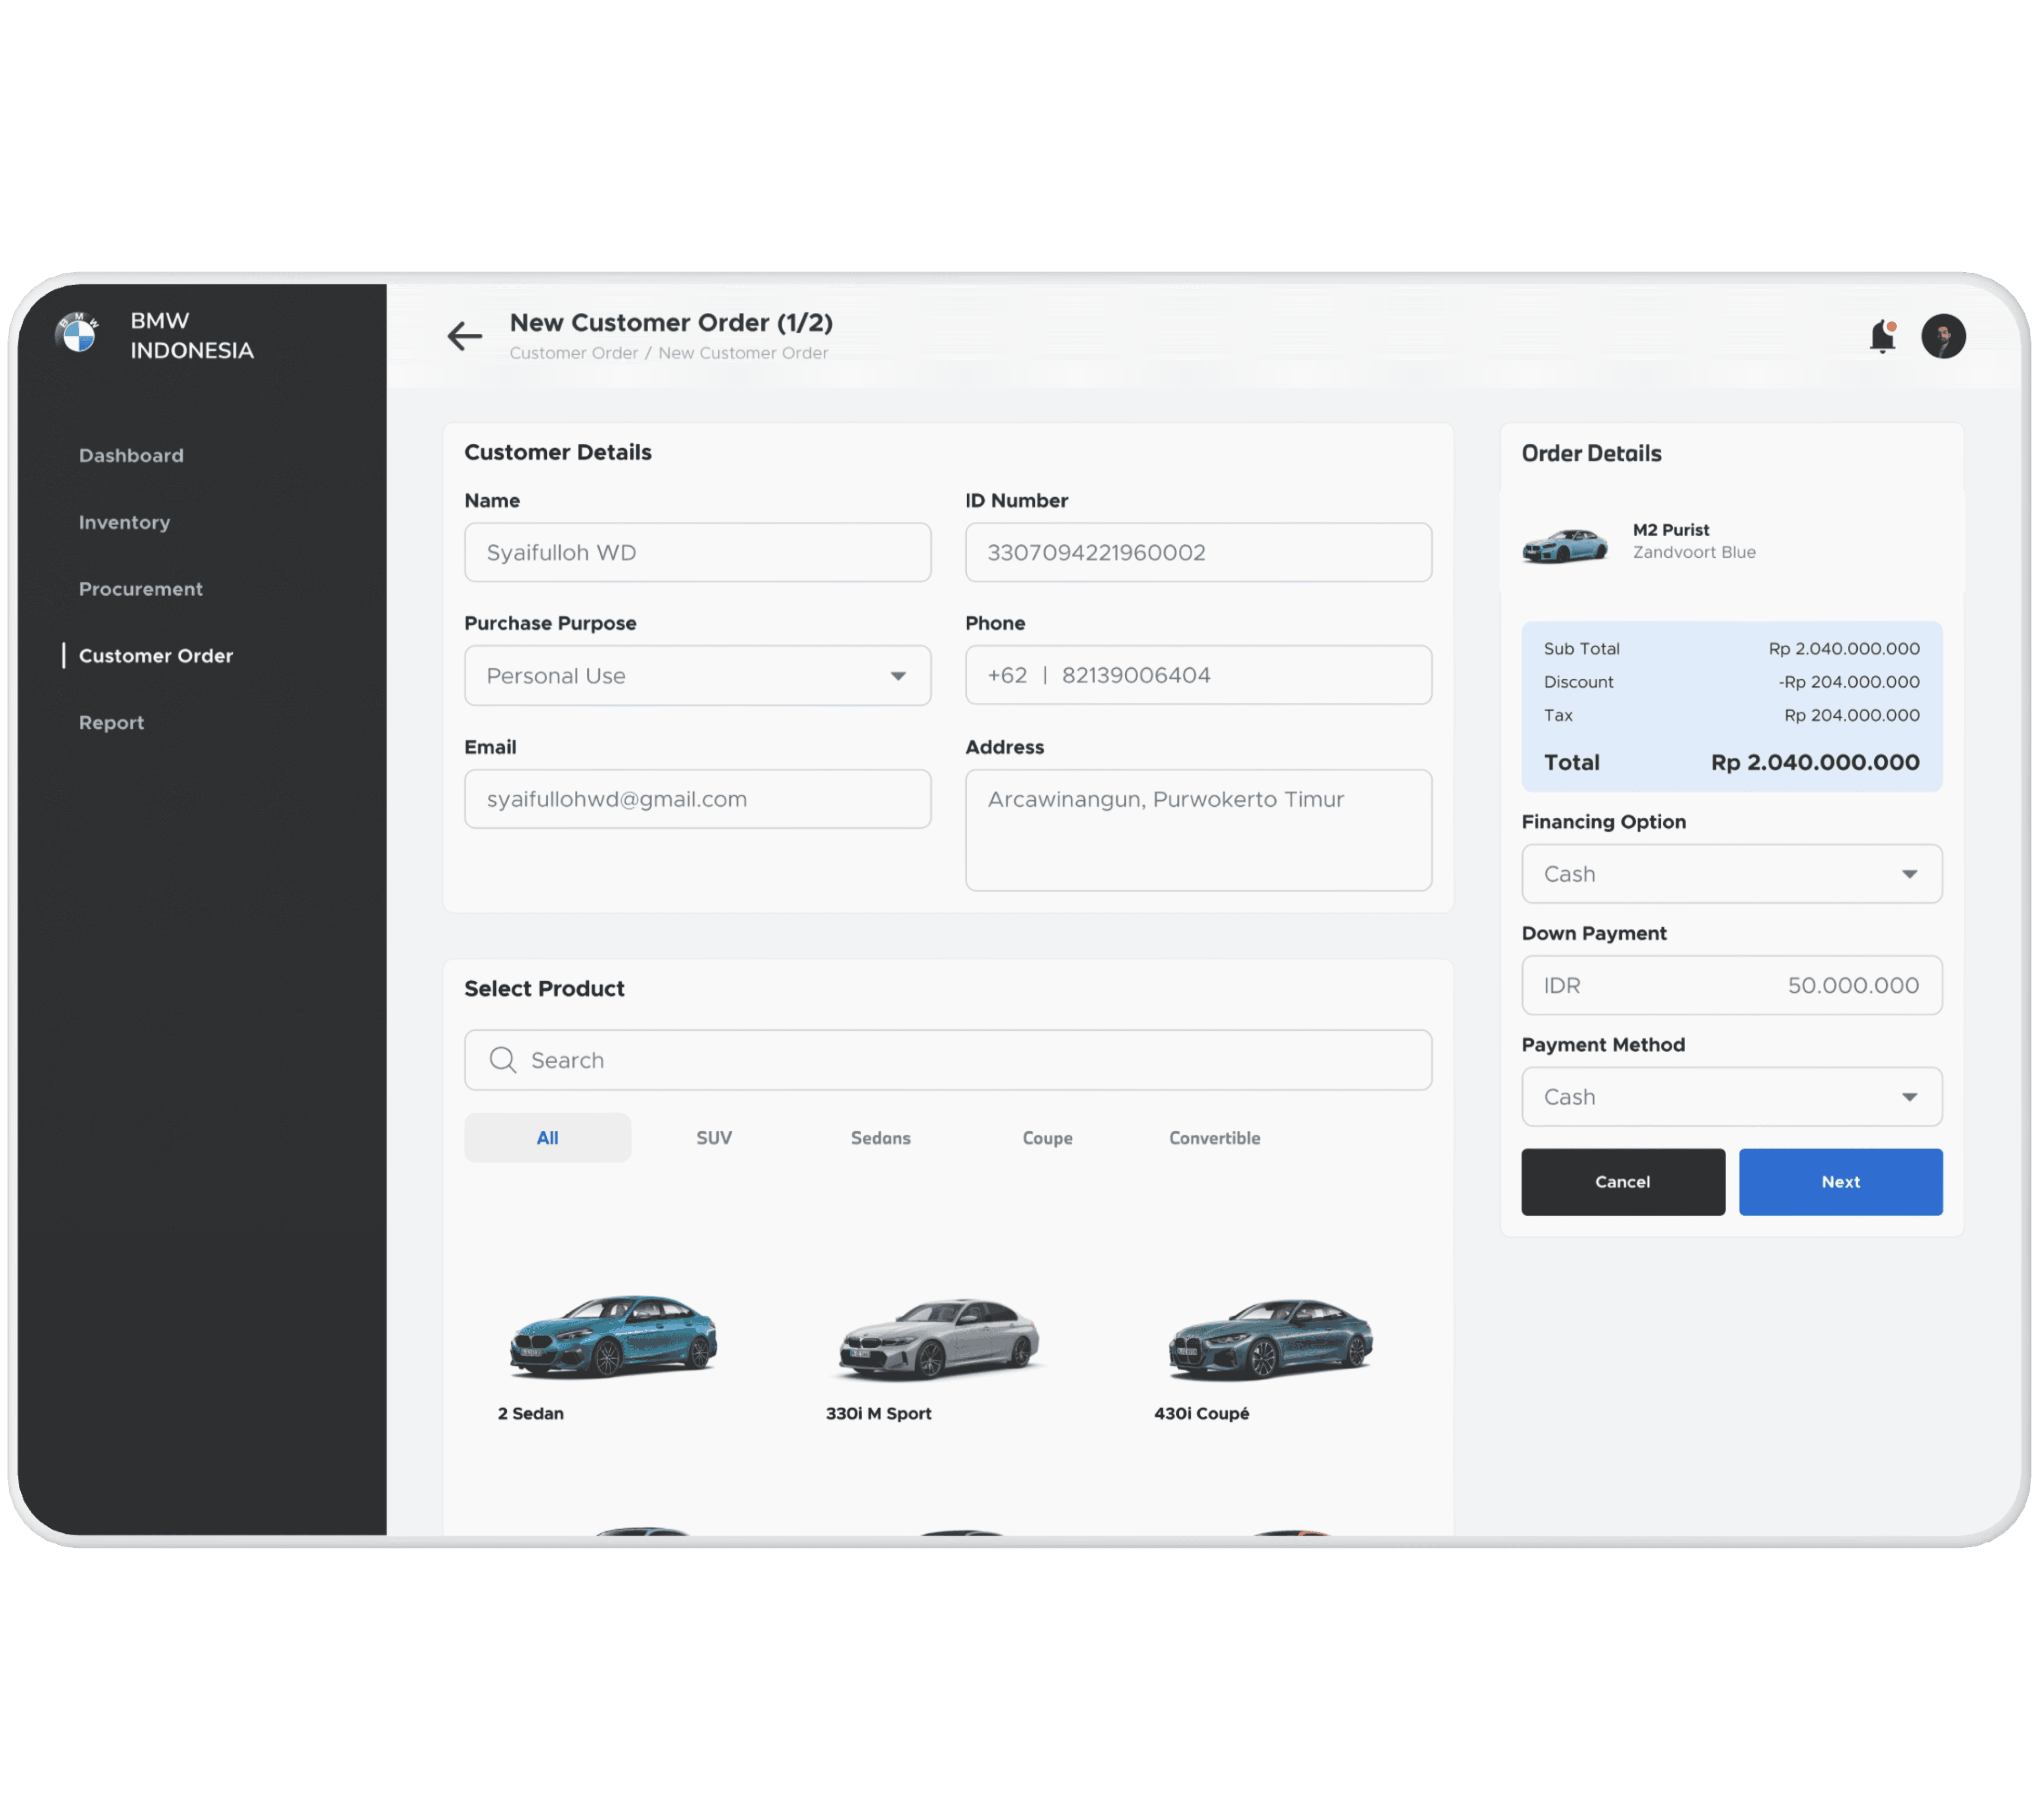Edit the Email input field
The height and width of the screenshot is (1820, 2039).
pyautogui.click(x=698, y=799)
